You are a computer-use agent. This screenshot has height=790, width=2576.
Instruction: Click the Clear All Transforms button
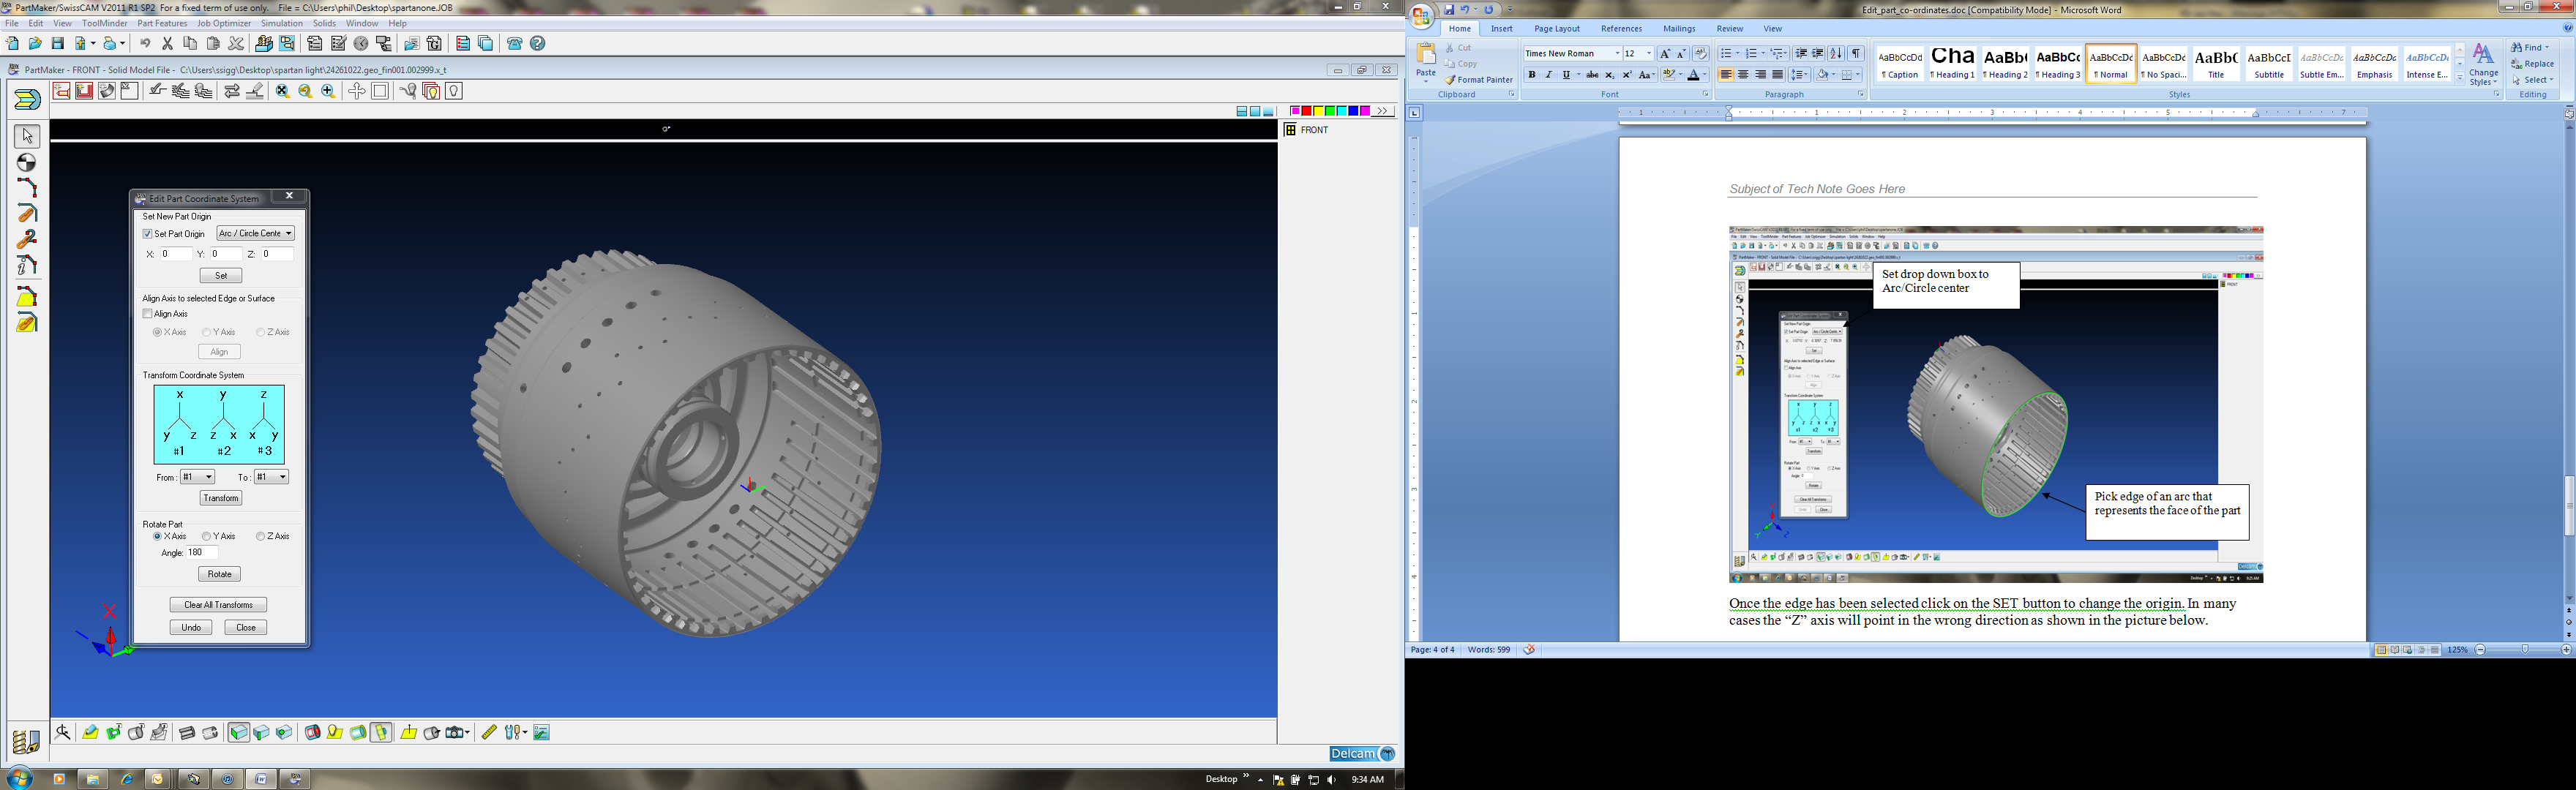218,605
